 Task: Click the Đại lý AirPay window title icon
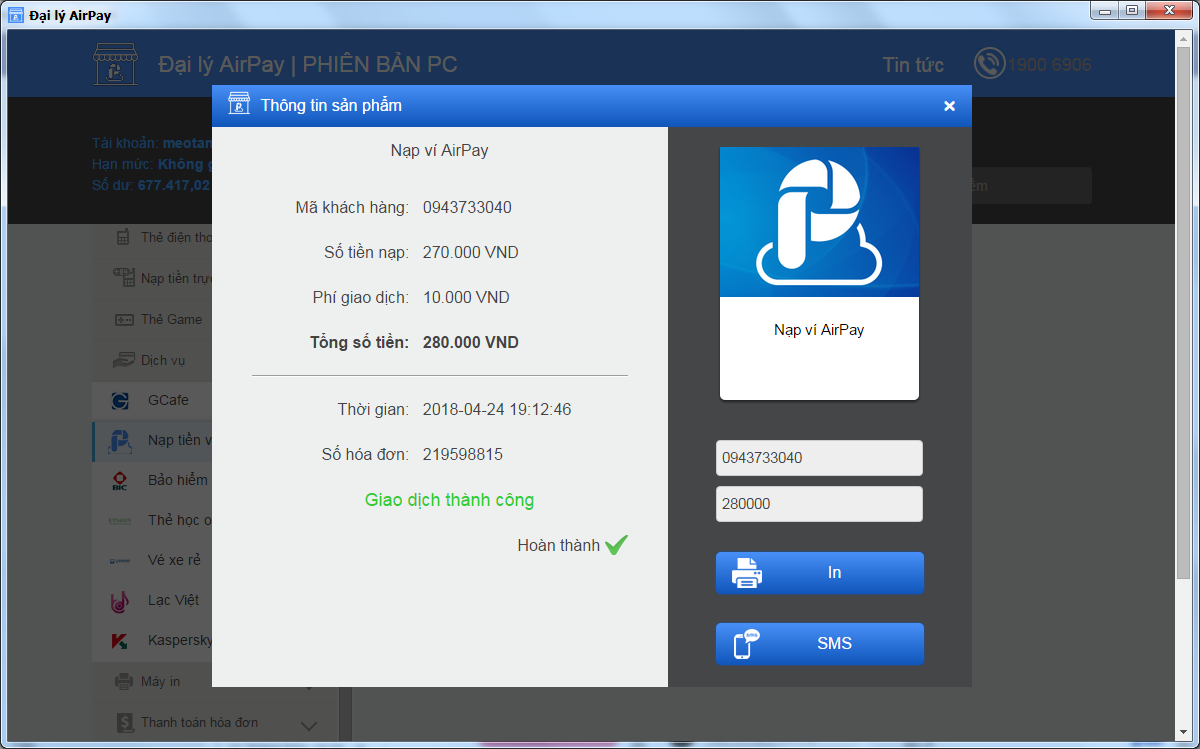[16, 15]
